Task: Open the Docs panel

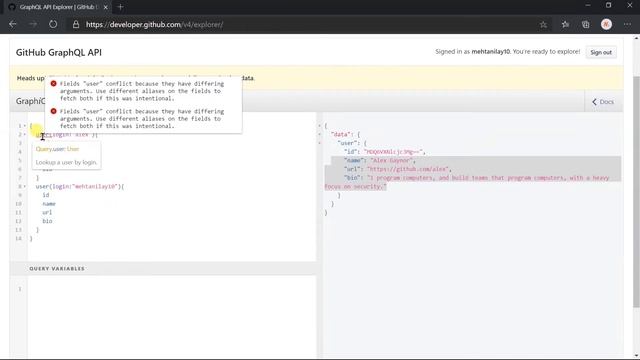Action: [603, 102]
